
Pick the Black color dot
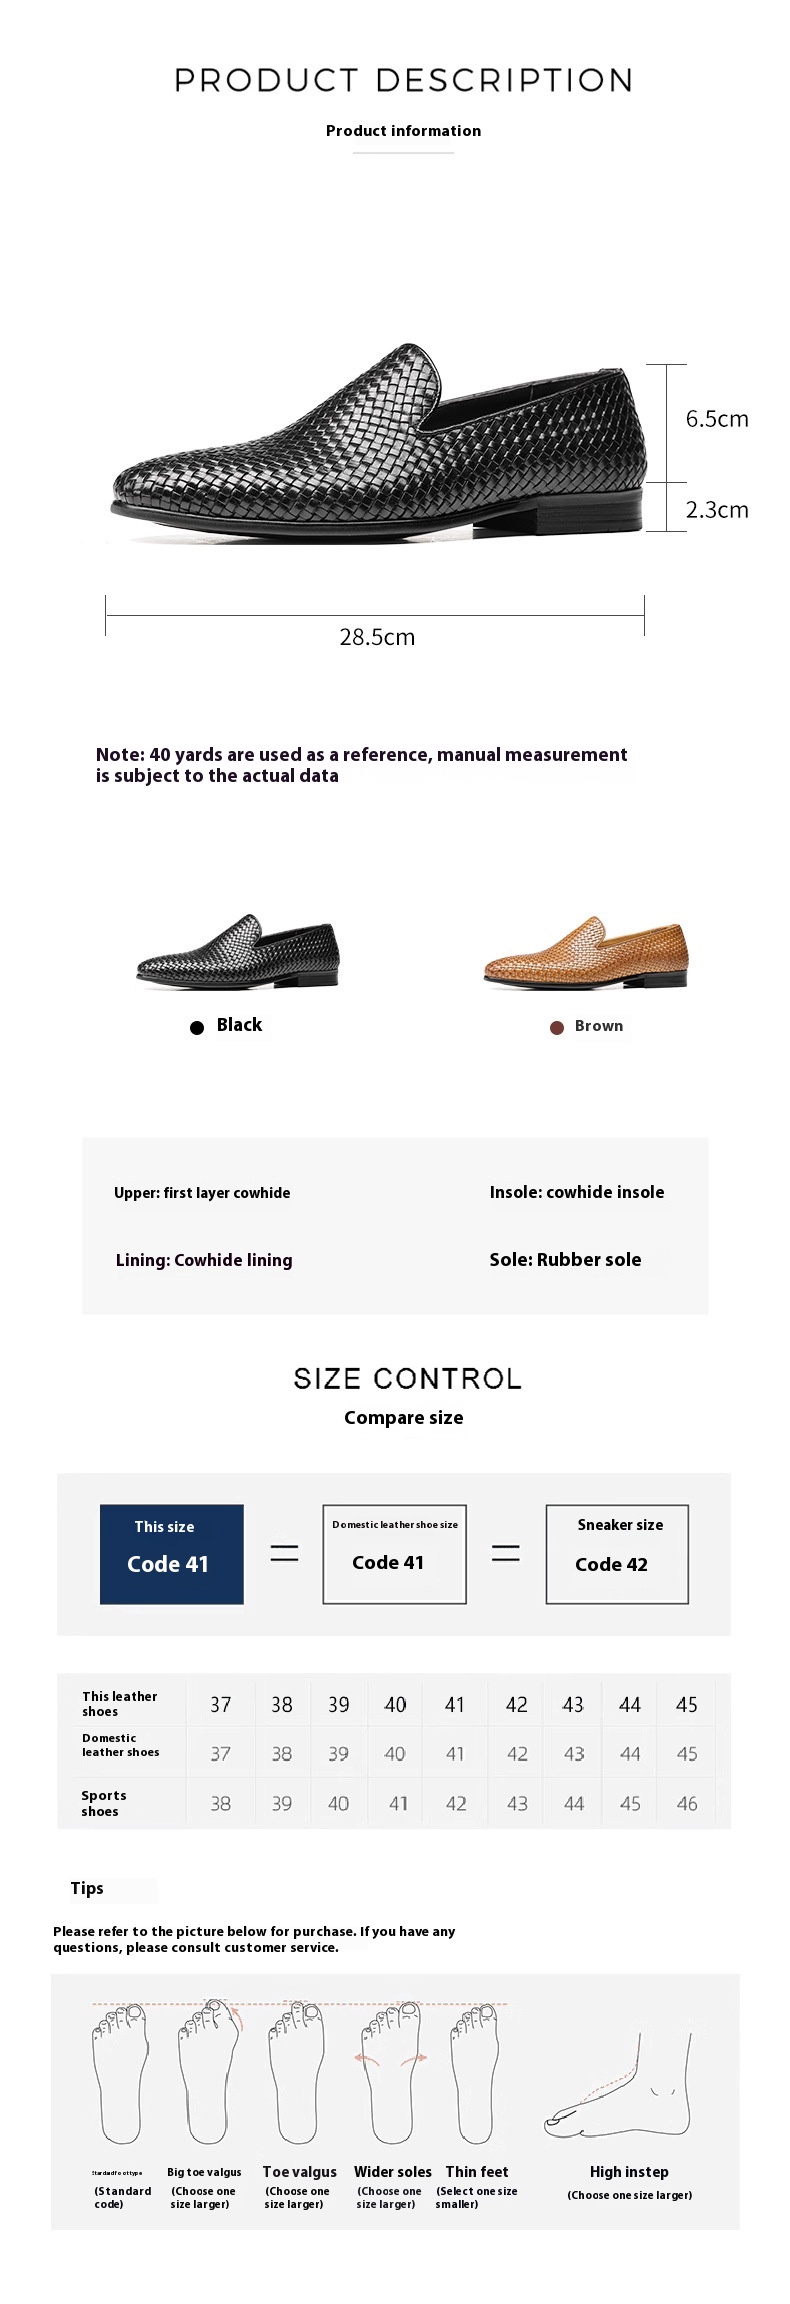[197, 1027]
